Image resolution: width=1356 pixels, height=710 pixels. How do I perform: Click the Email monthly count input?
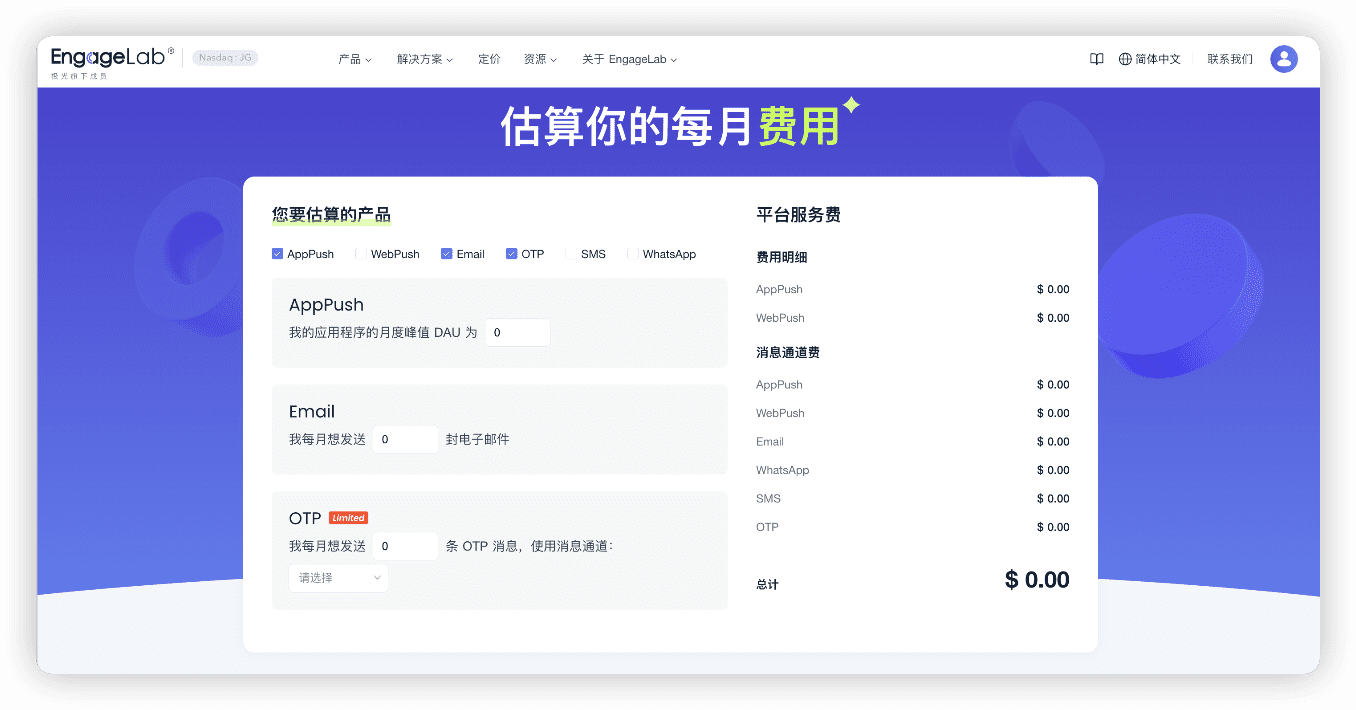click(x=405, y=439)
